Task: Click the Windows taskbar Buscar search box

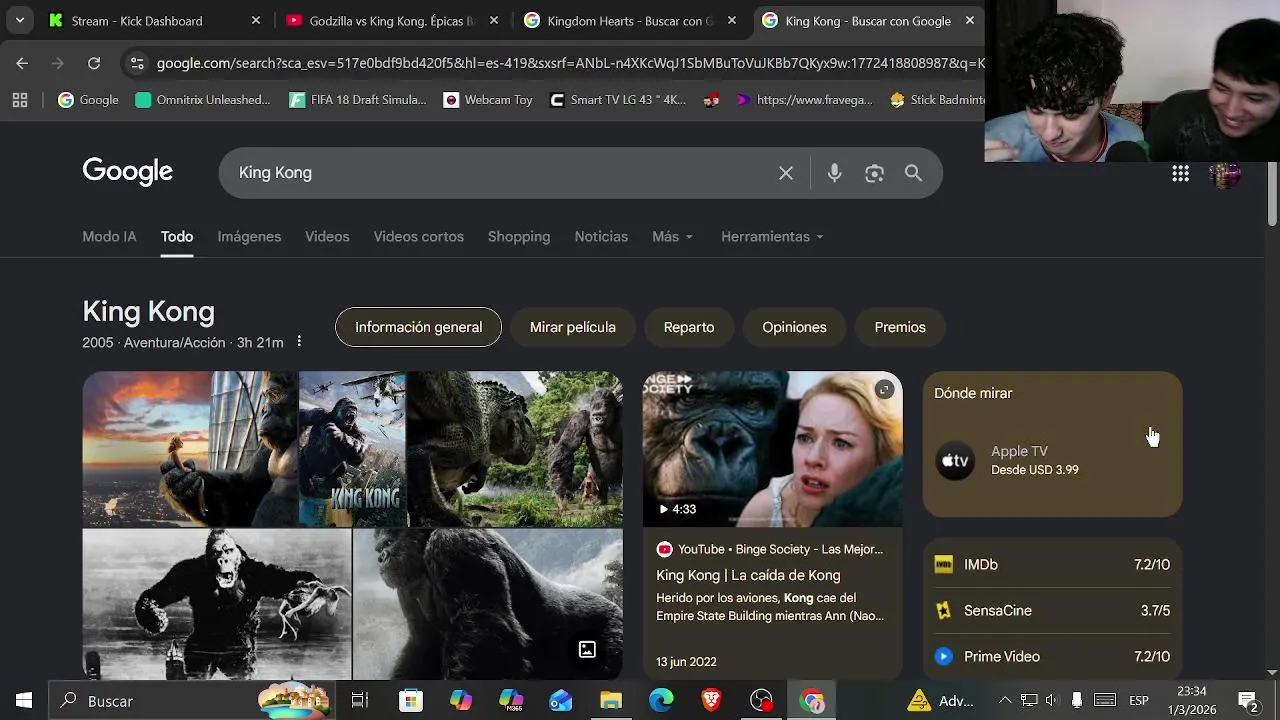Action: tap(190, 701)
